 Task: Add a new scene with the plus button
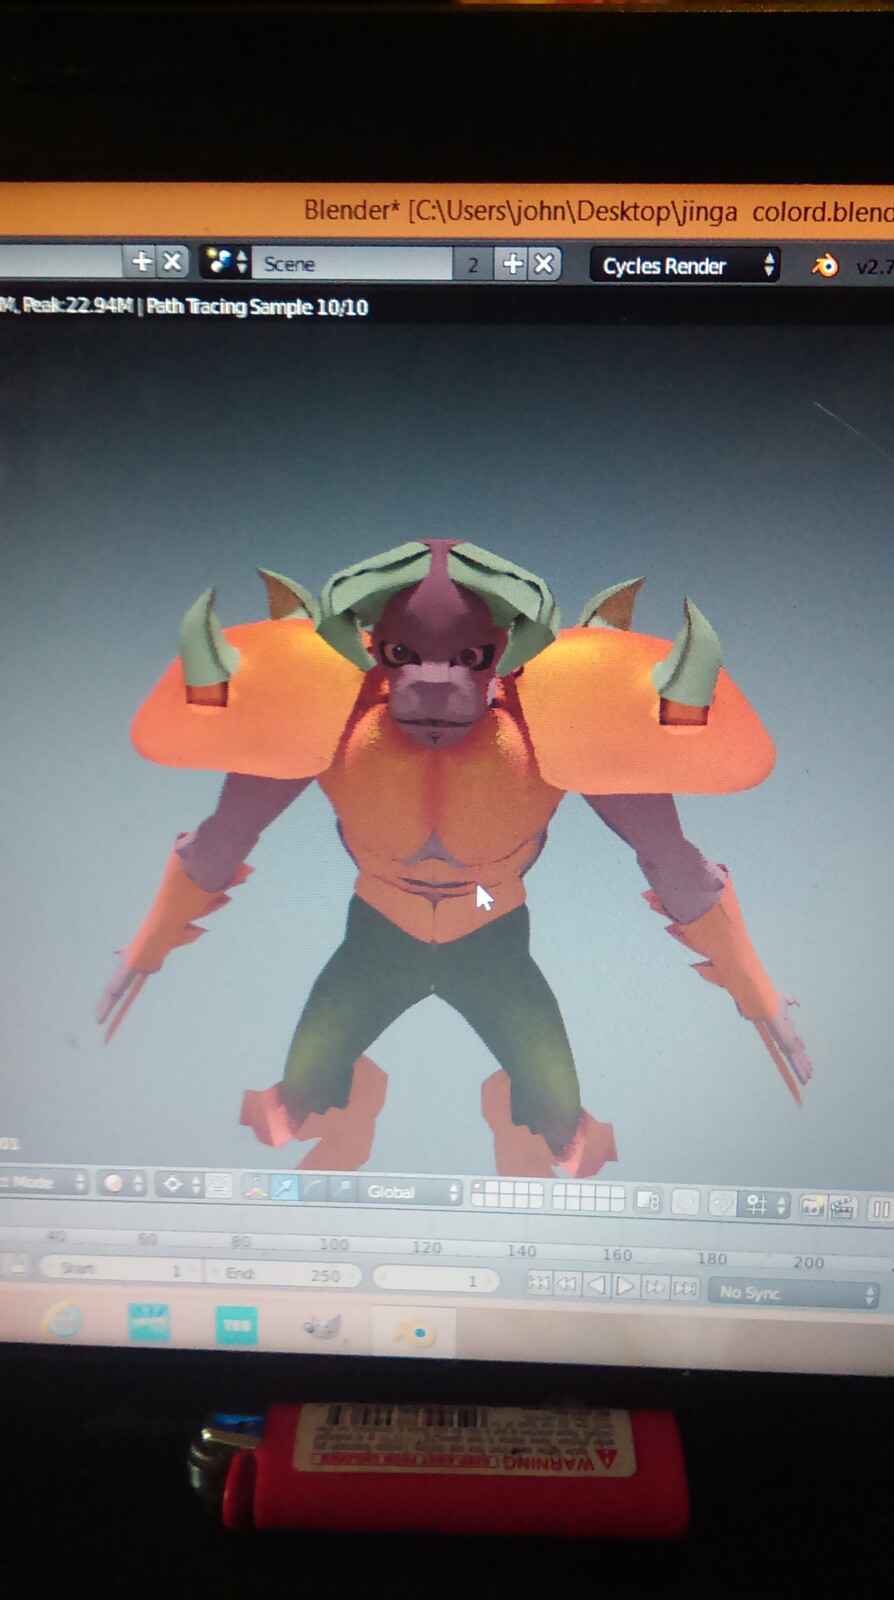(x=513, y=264)
